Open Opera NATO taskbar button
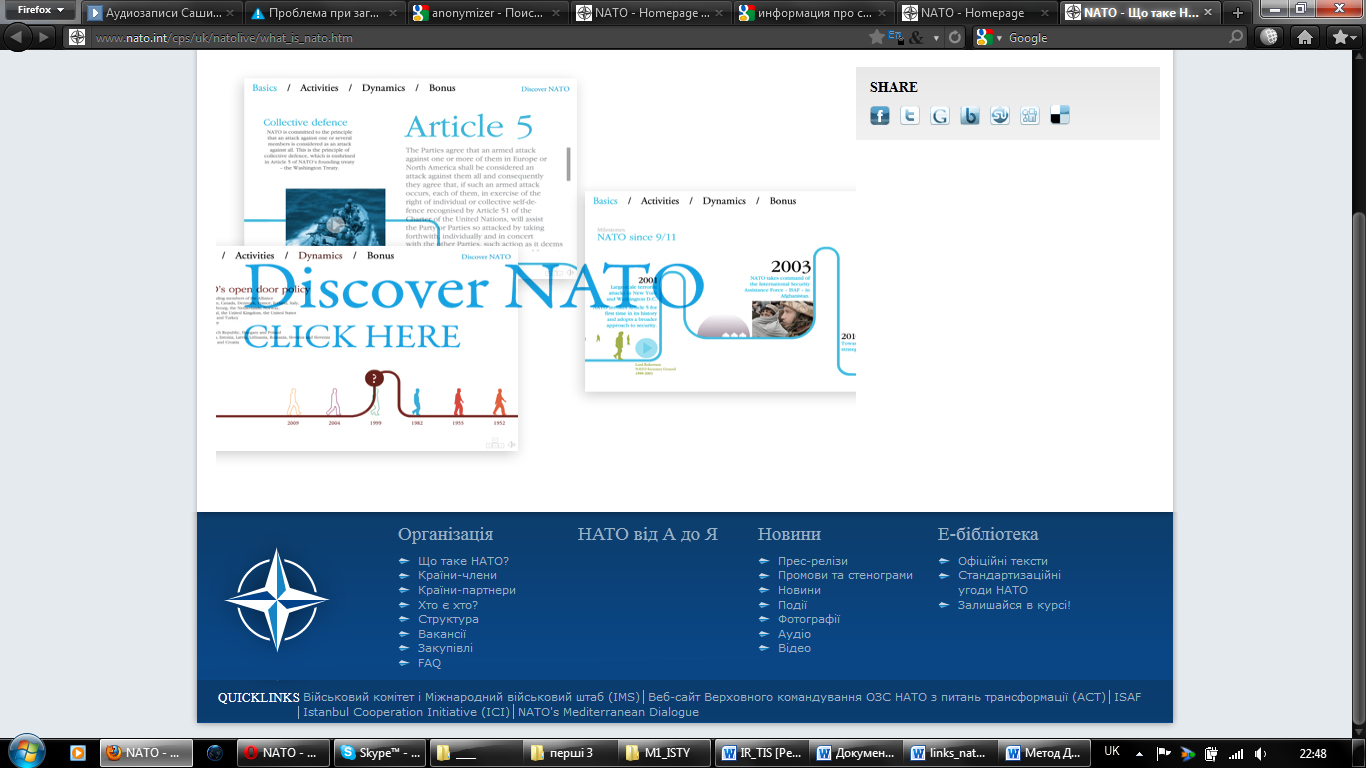Viewport: 1366px width, 768px height. pyautogui.click(x=281, y=753)
